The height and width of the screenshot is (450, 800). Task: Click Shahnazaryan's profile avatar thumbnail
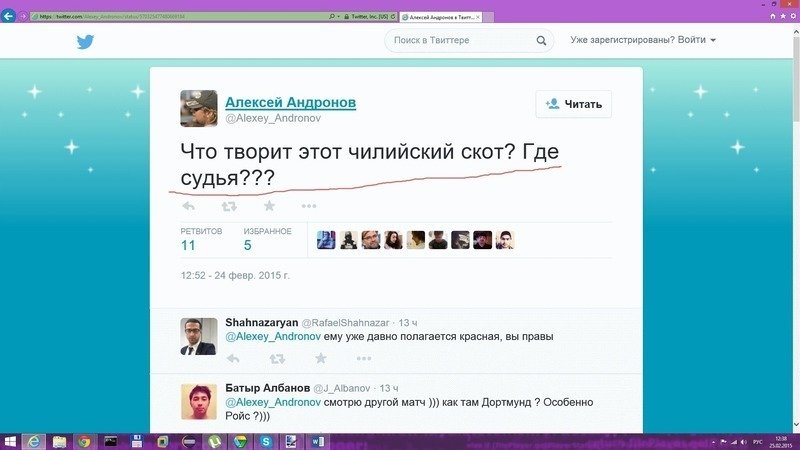[198, 336]
